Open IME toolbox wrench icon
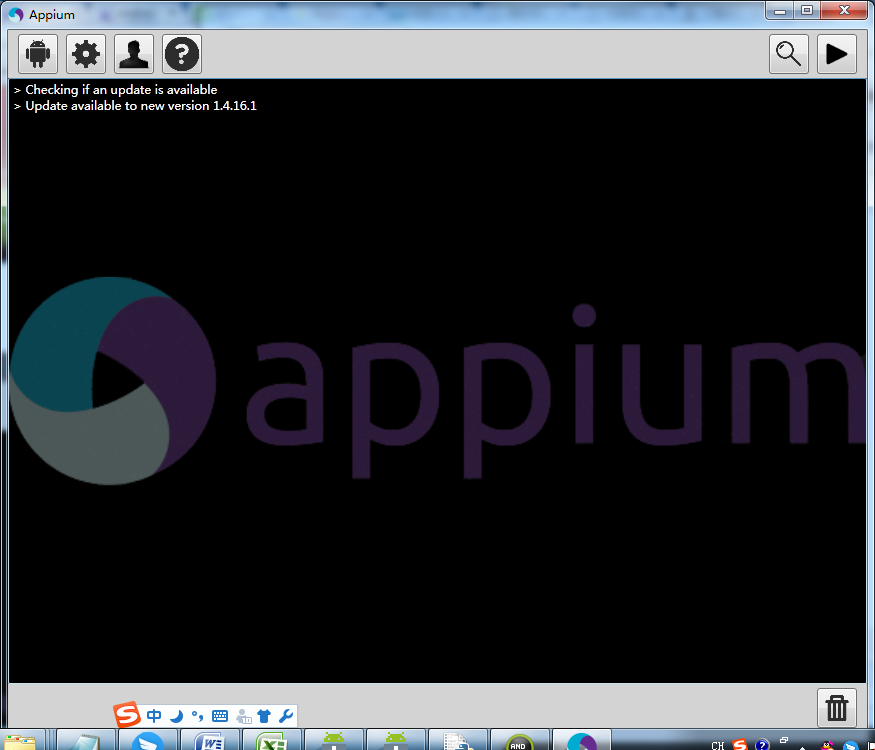This screenshot has width=875, height=750. point(286,716)
